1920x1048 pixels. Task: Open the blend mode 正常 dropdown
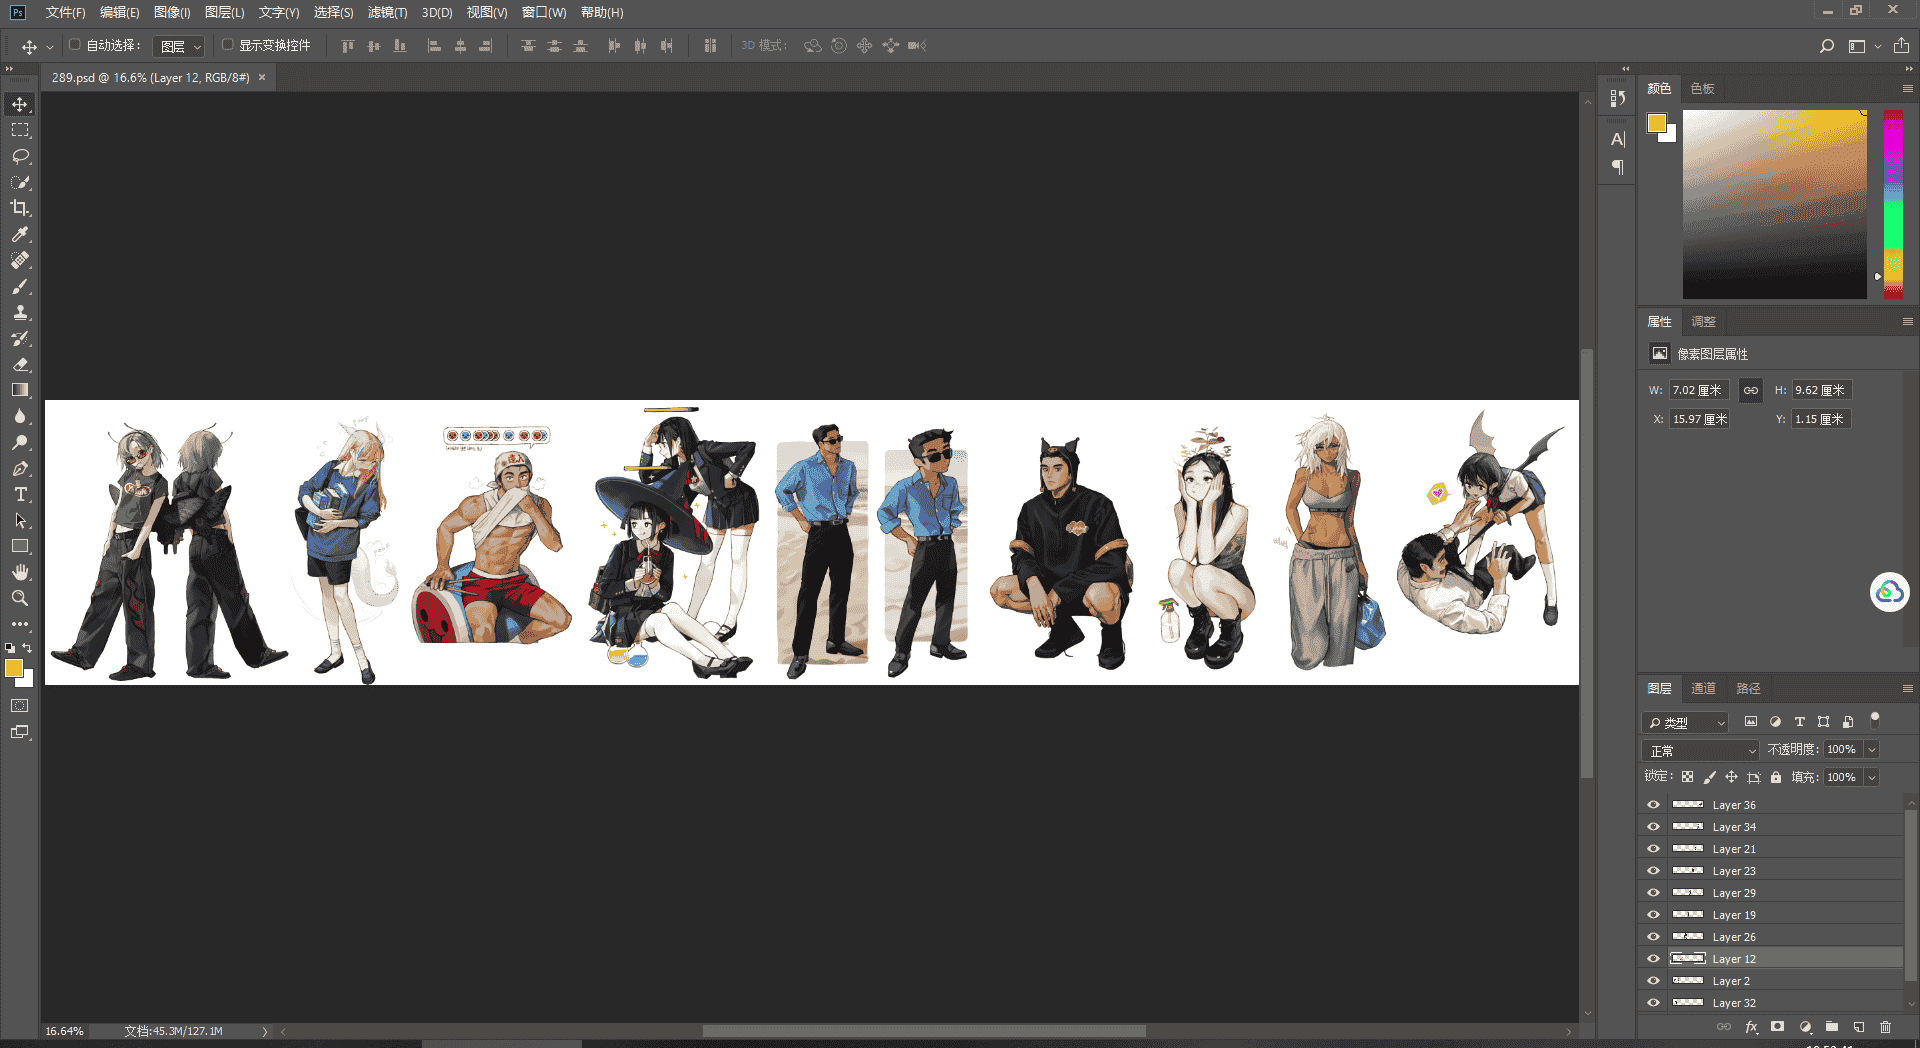tap(1700, 750)
